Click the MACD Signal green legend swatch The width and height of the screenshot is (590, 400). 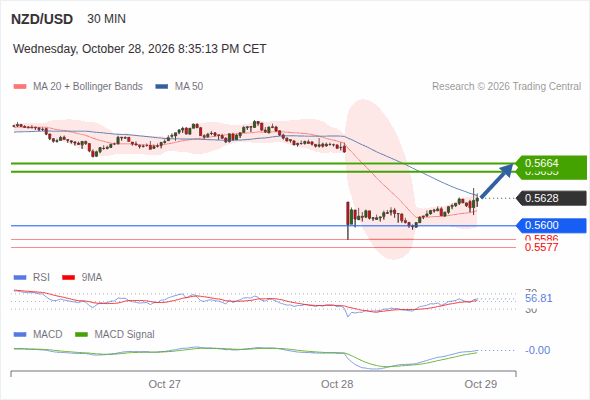tap(81, 335)
